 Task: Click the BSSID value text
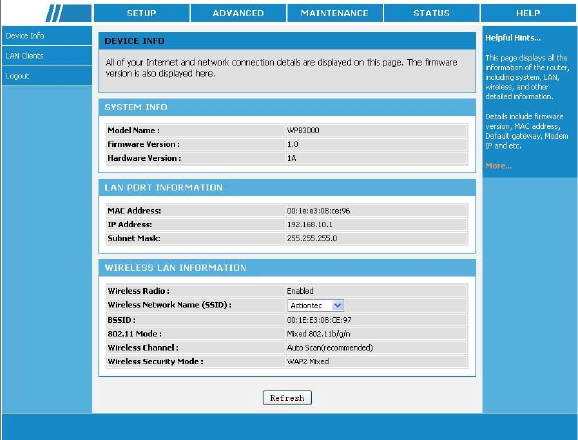[x=319, y=320]
